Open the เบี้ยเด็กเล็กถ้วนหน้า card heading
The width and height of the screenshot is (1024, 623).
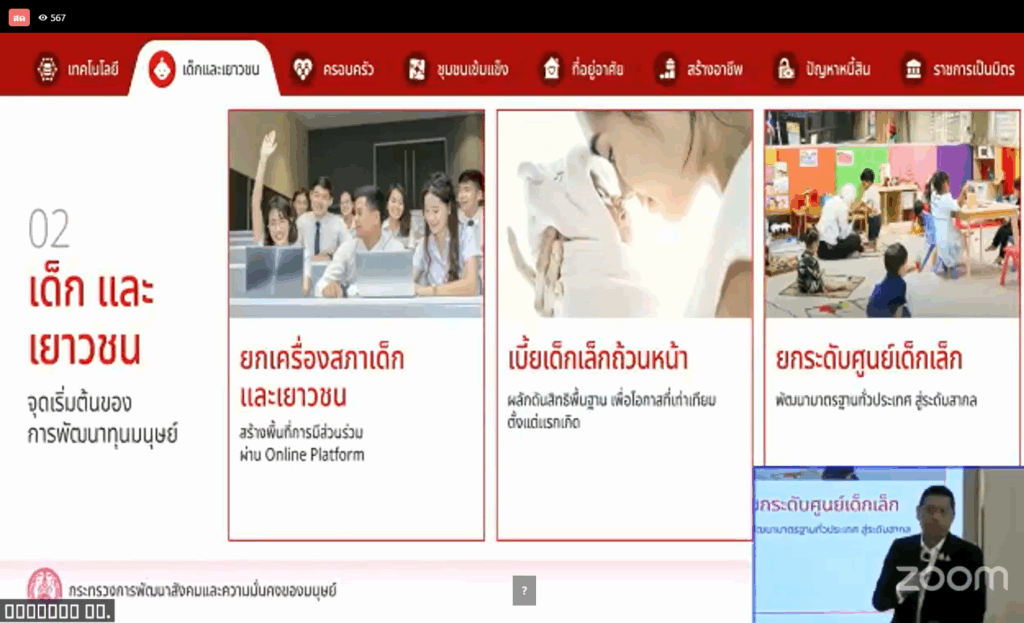pos(598,359)
